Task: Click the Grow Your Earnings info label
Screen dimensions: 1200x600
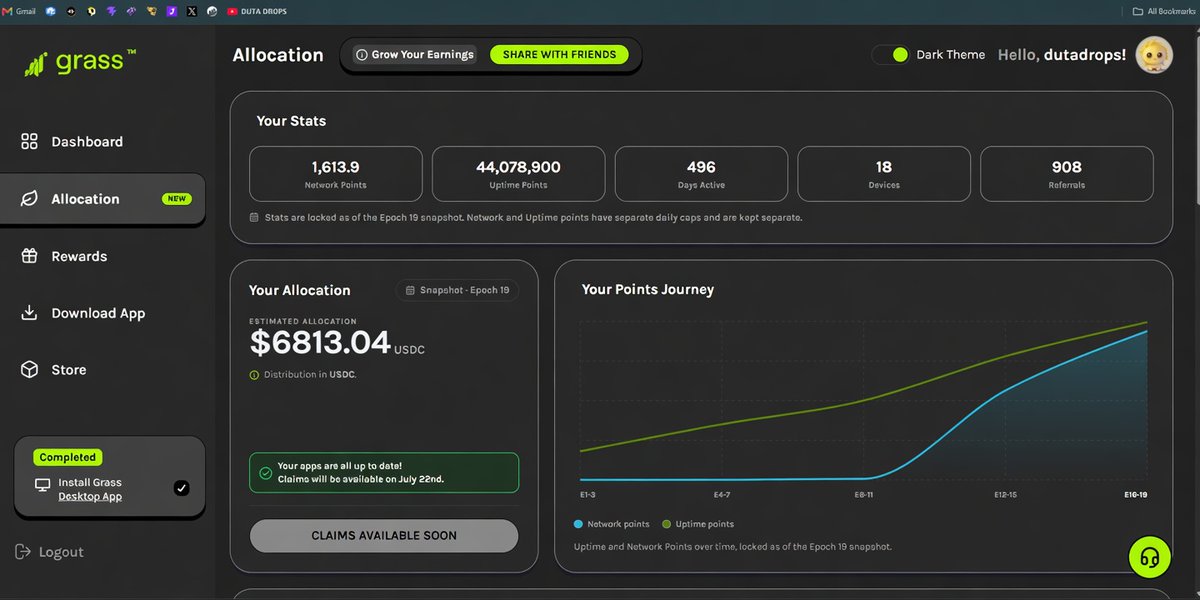Action: pos(415,55)
